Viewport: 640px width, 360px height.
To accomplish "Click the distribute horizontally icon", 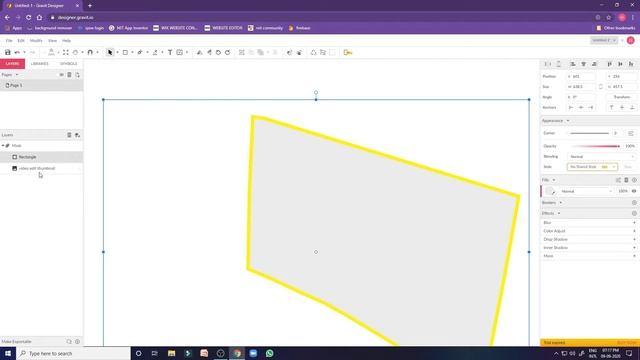I will pos(547,64).
